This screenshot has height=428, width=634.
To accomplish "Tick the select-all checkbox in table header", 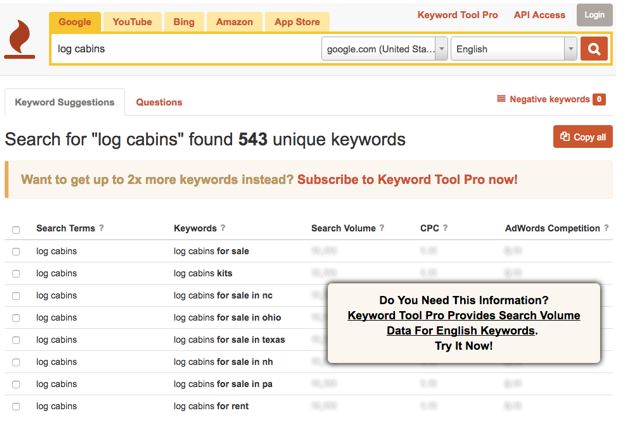I will tap(16, 230).
